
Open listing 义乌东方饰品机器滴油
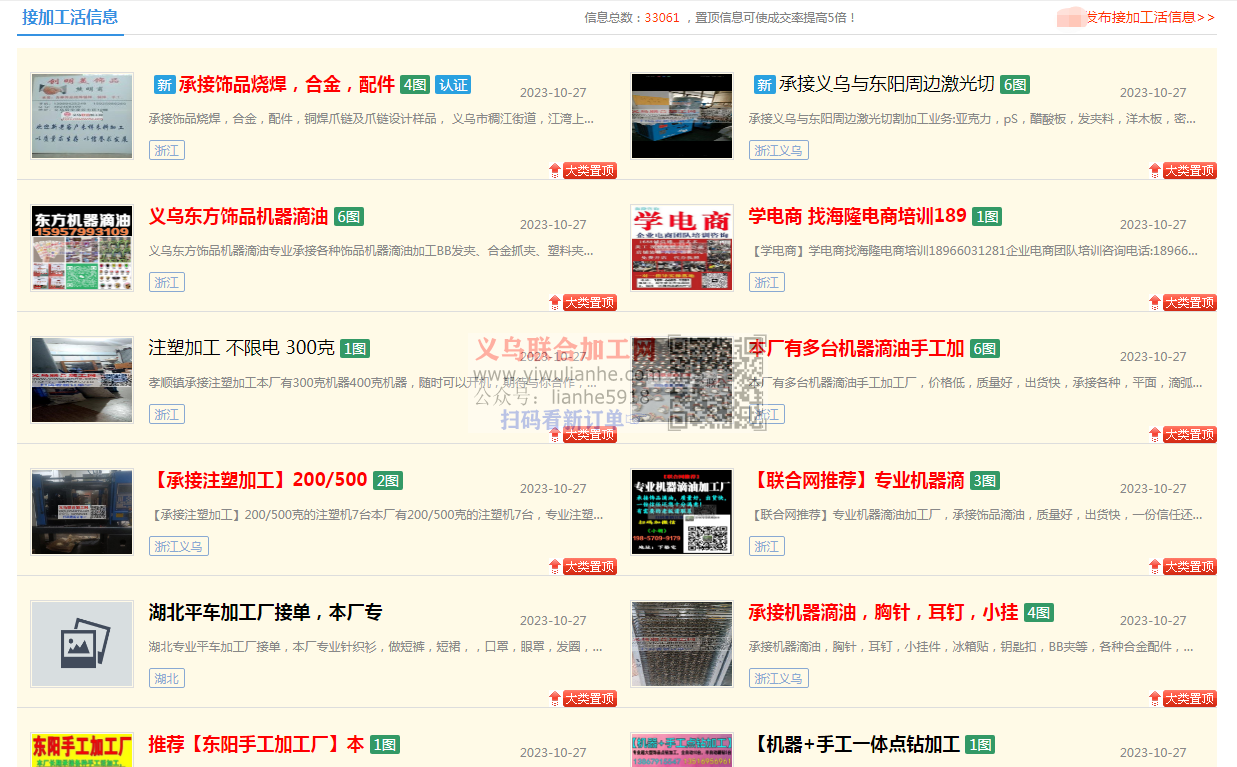coord(238,217)
